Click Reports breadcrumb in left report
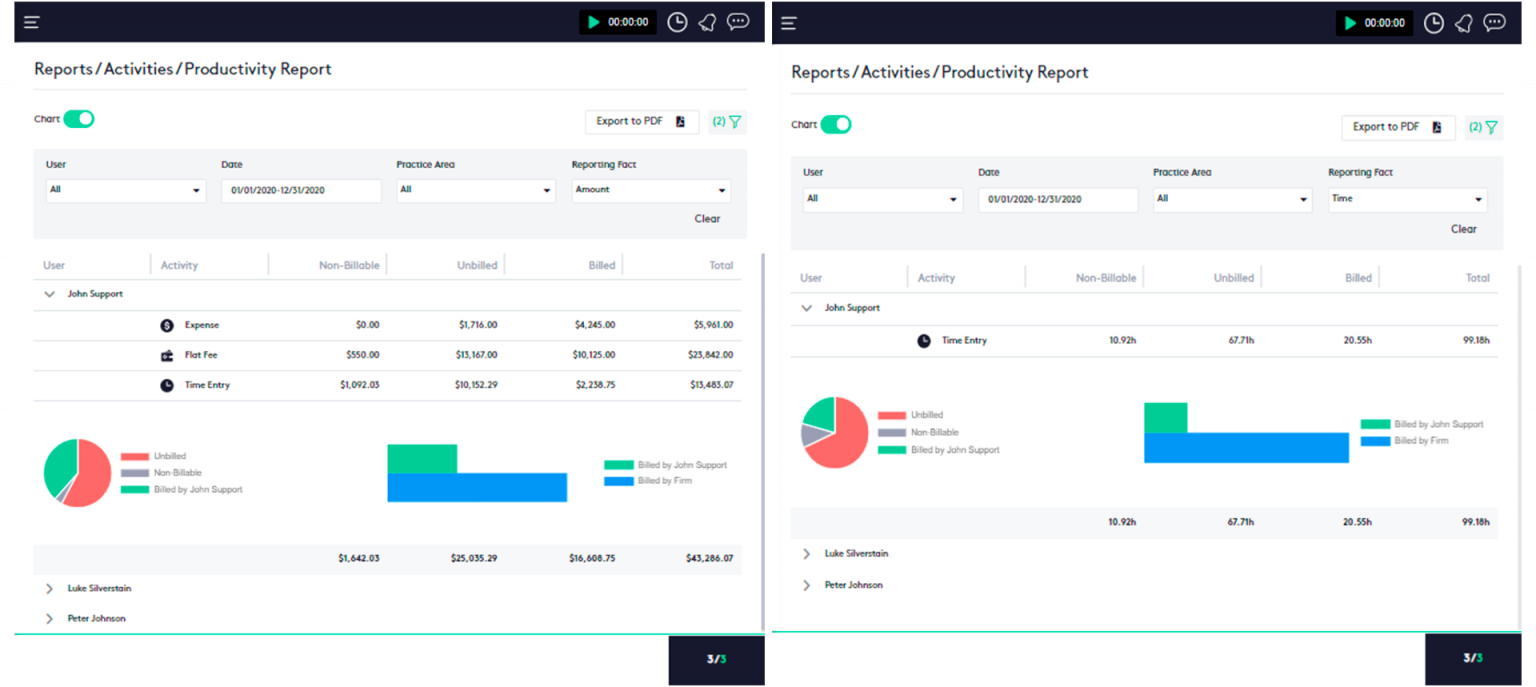 point(65,69)
